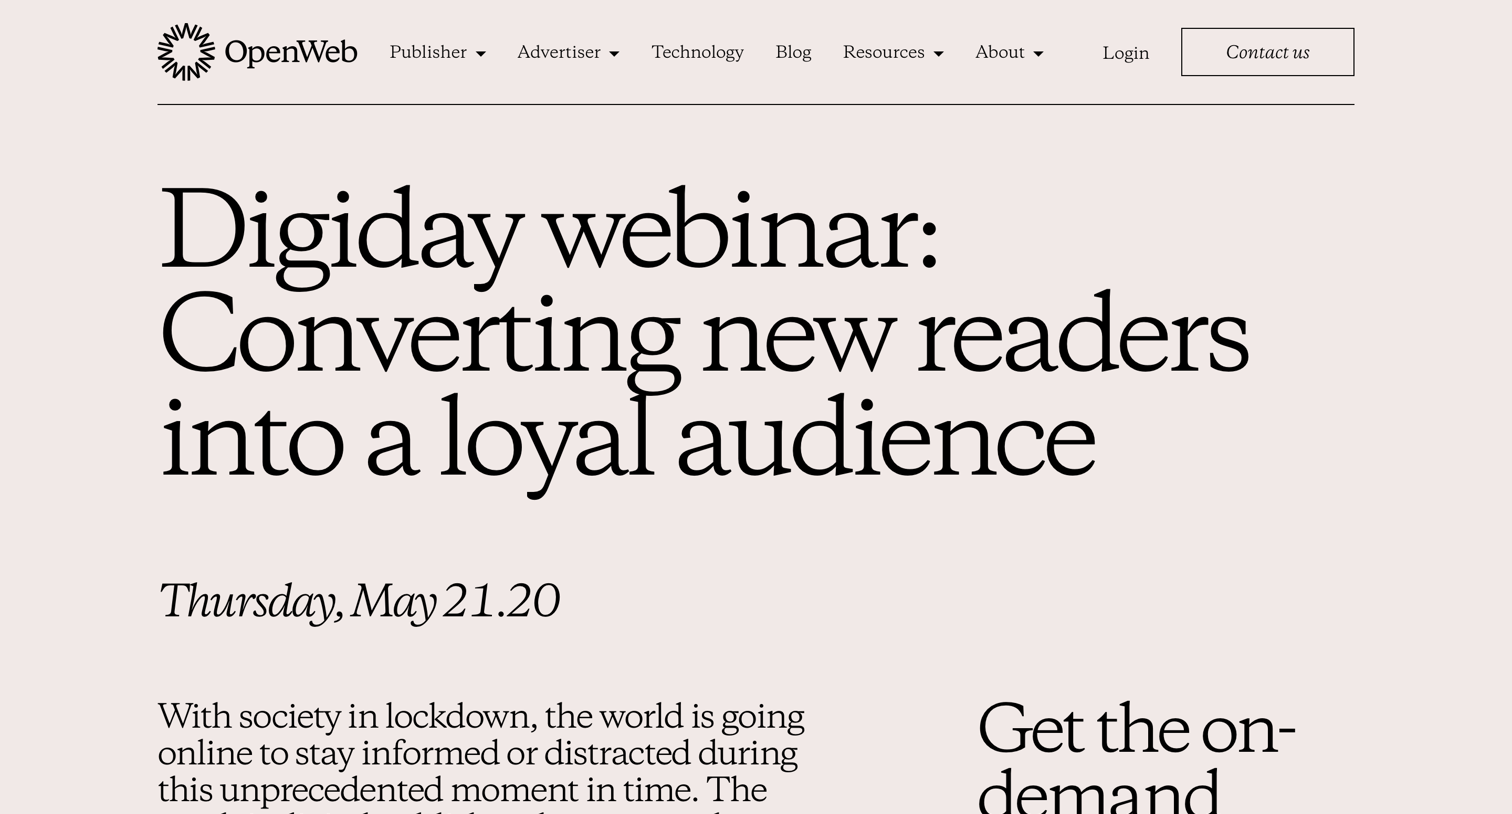Show the About dropdown menu
This screenshot has height=814, width=1512.
pyautogui.click(x=1009, y=52)
